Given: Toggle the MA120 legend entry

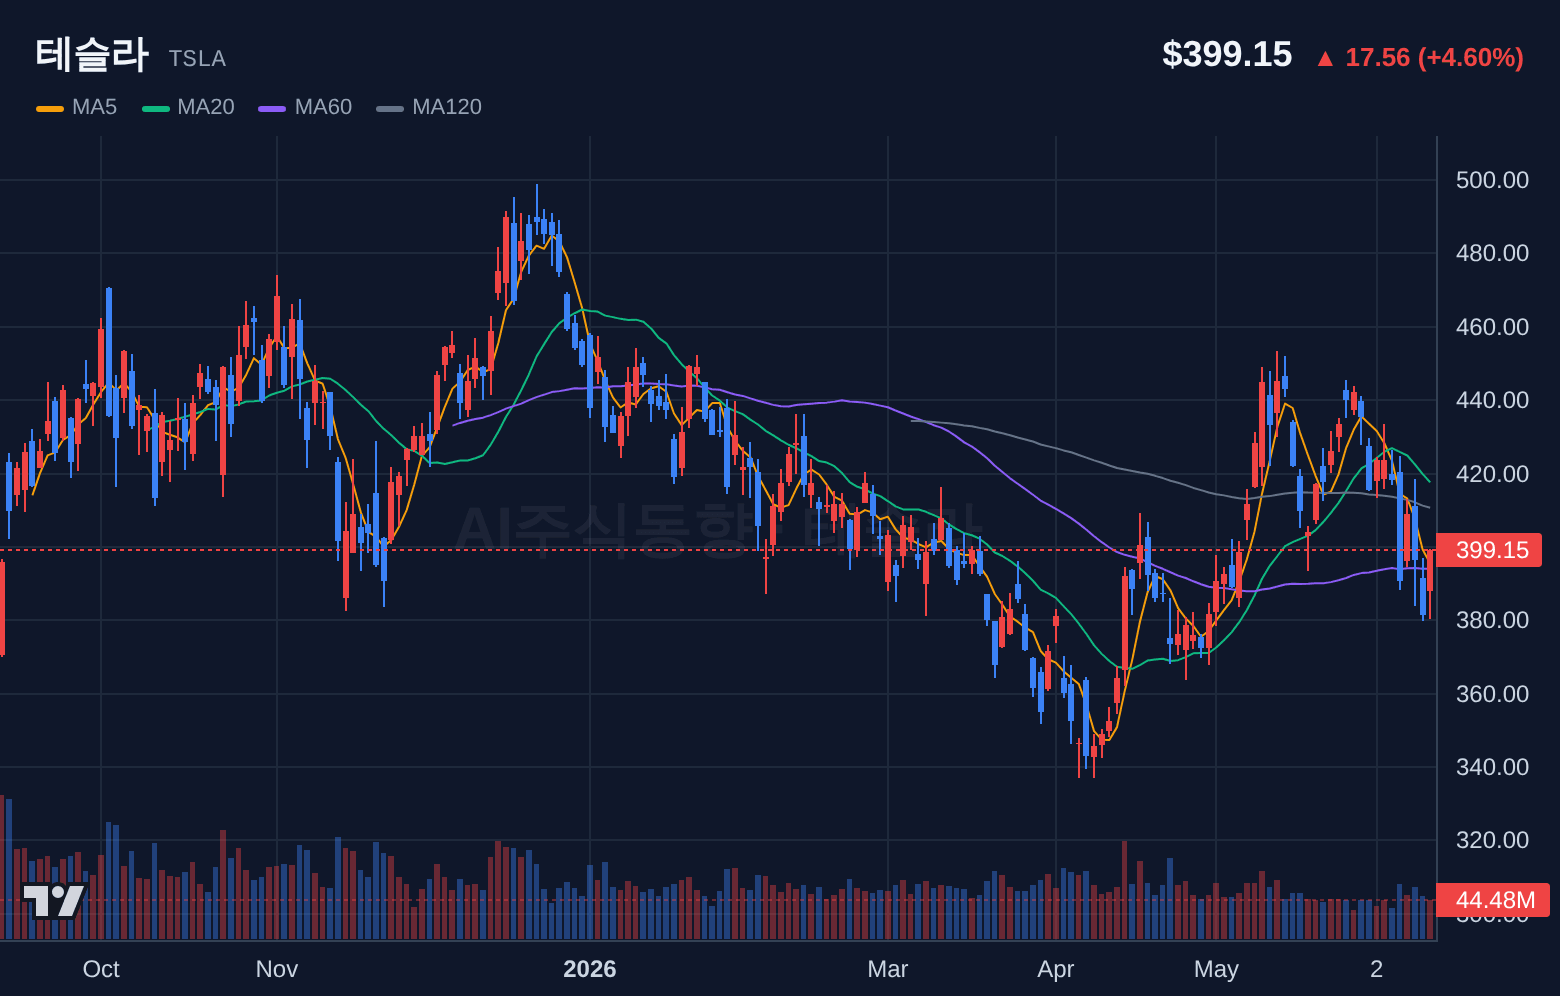Looking at the screenshot, I should point(429,107).
